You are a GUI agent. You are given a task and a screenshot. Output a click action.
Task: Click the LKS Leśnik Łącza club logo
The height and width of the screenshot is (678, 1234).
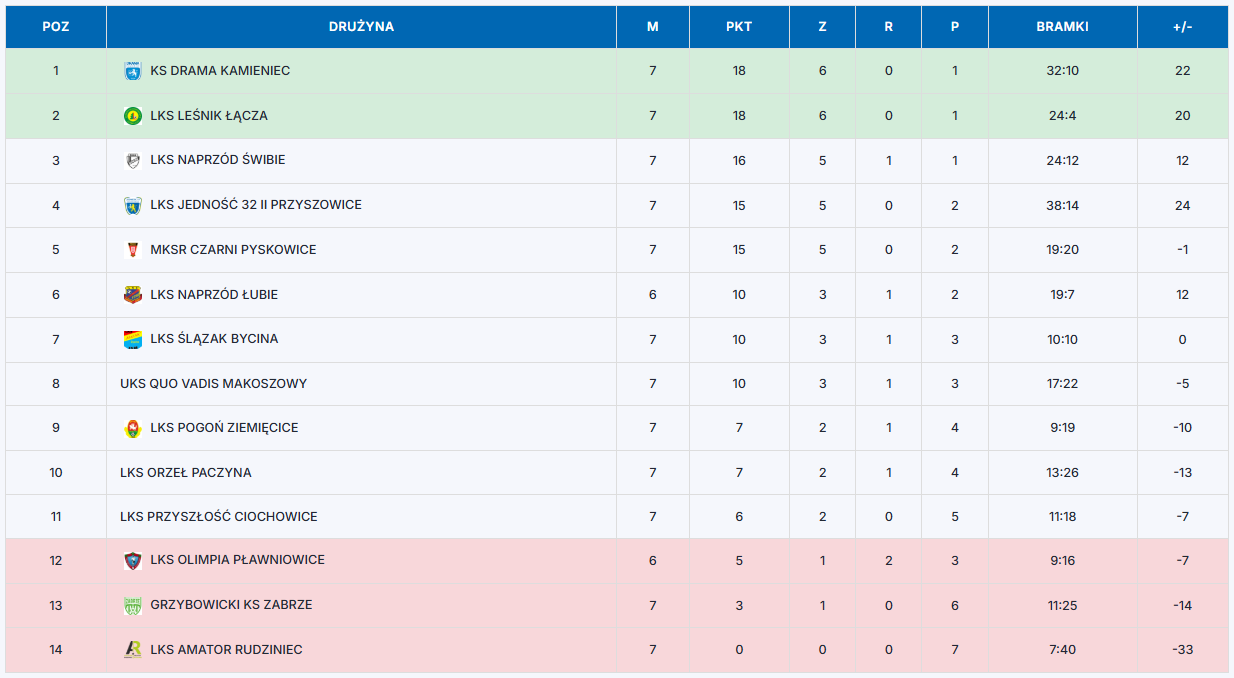pyautogui.click(x=132, y=116)
